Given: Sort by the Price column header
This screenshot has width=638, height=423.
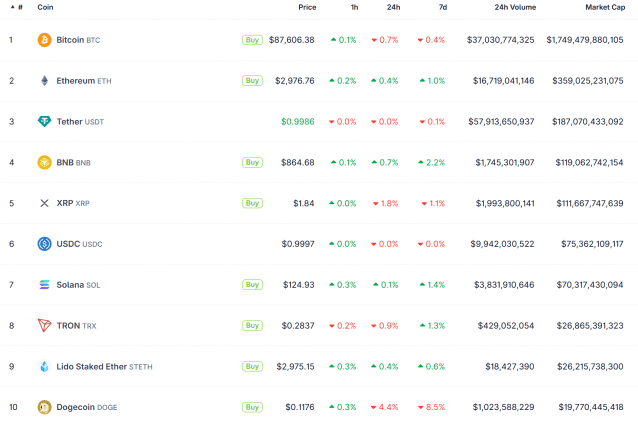Looking at the screenshot, I should click(306, 7).
